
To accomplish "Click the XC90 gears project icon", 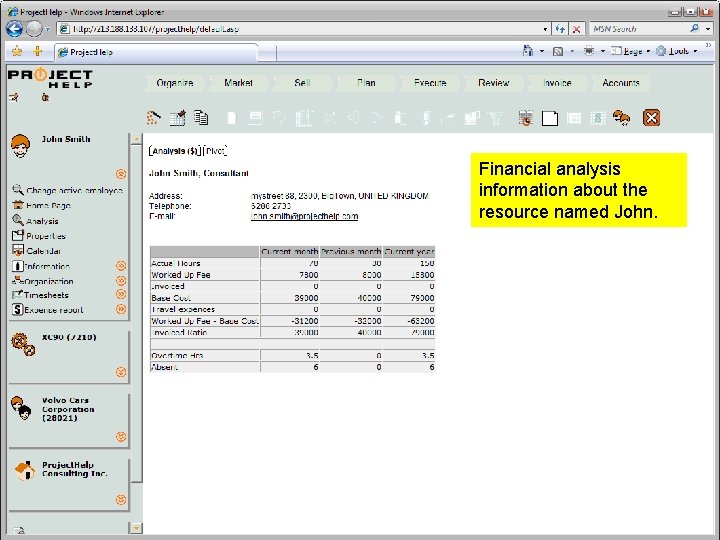I will coord(23,344).
